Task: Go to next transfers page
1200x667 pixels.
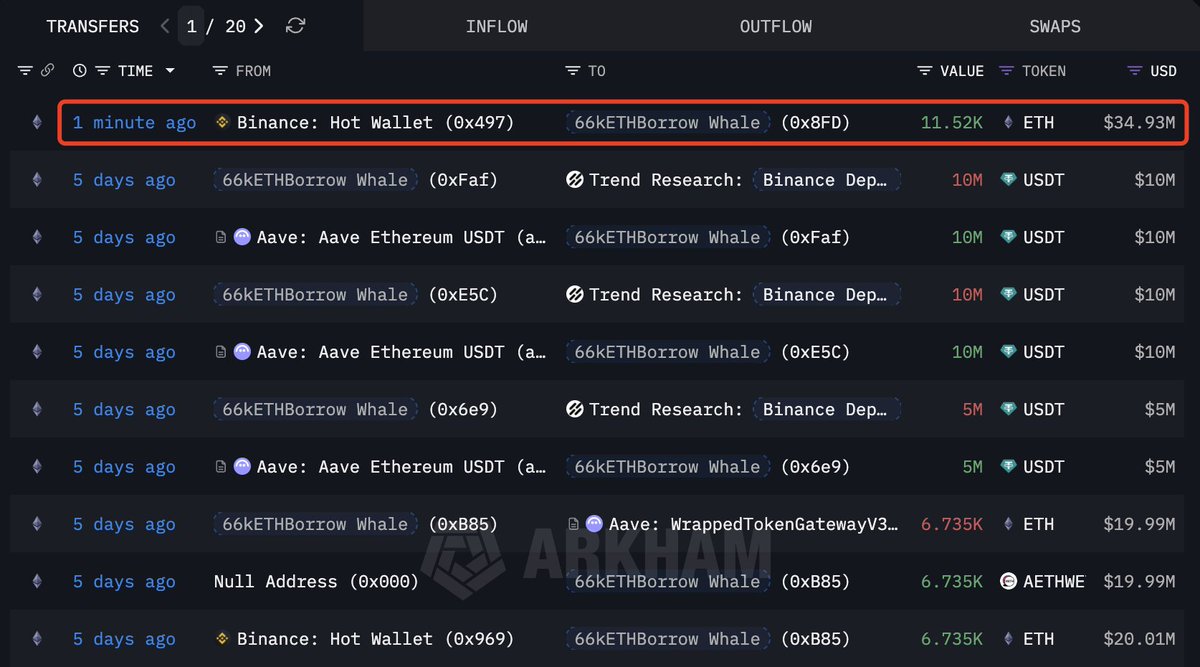Action: tap(259, 26)
